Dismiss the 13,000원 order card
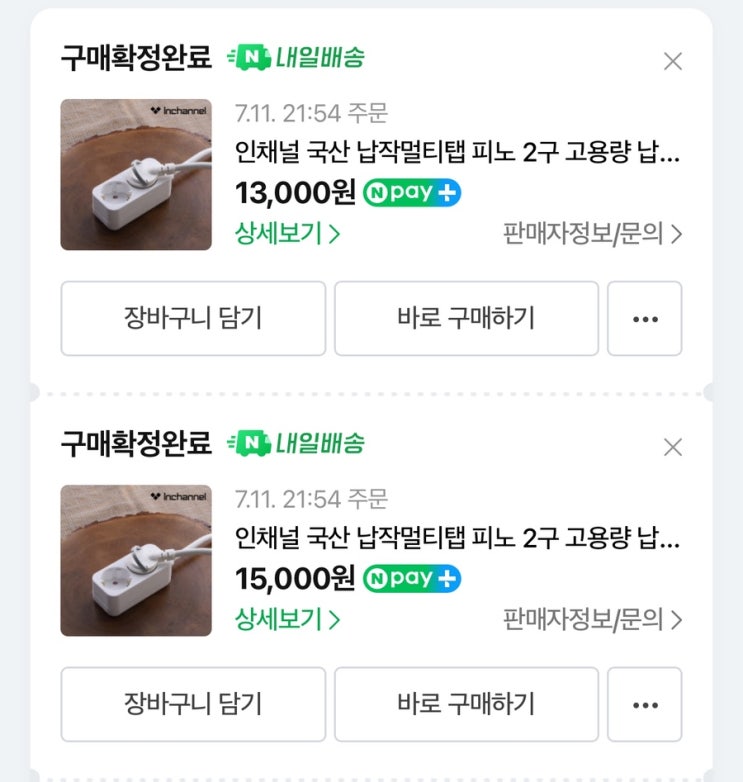743x782 pixels. [673, 61]
